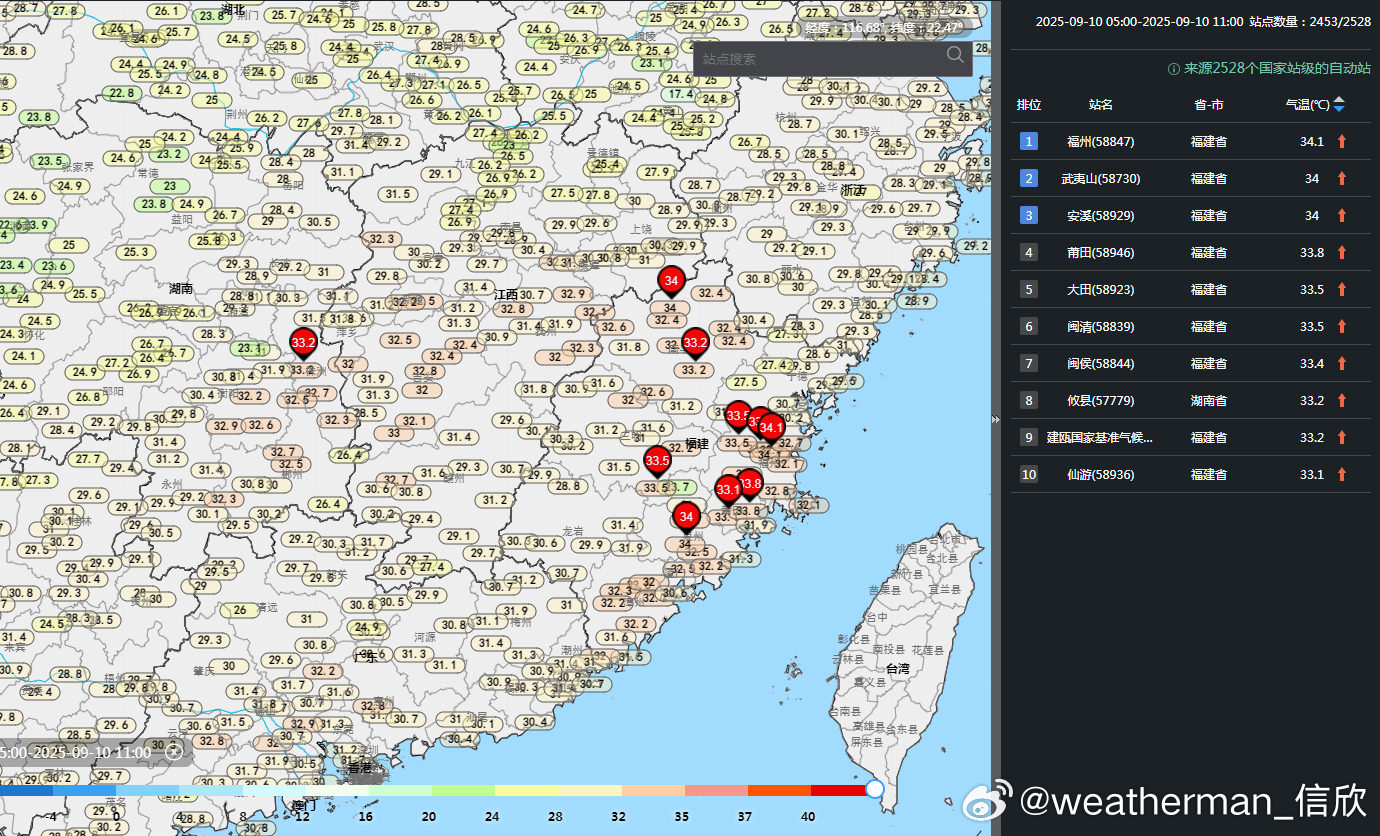Click the 气温(℃) column header text

(1307, 104)
